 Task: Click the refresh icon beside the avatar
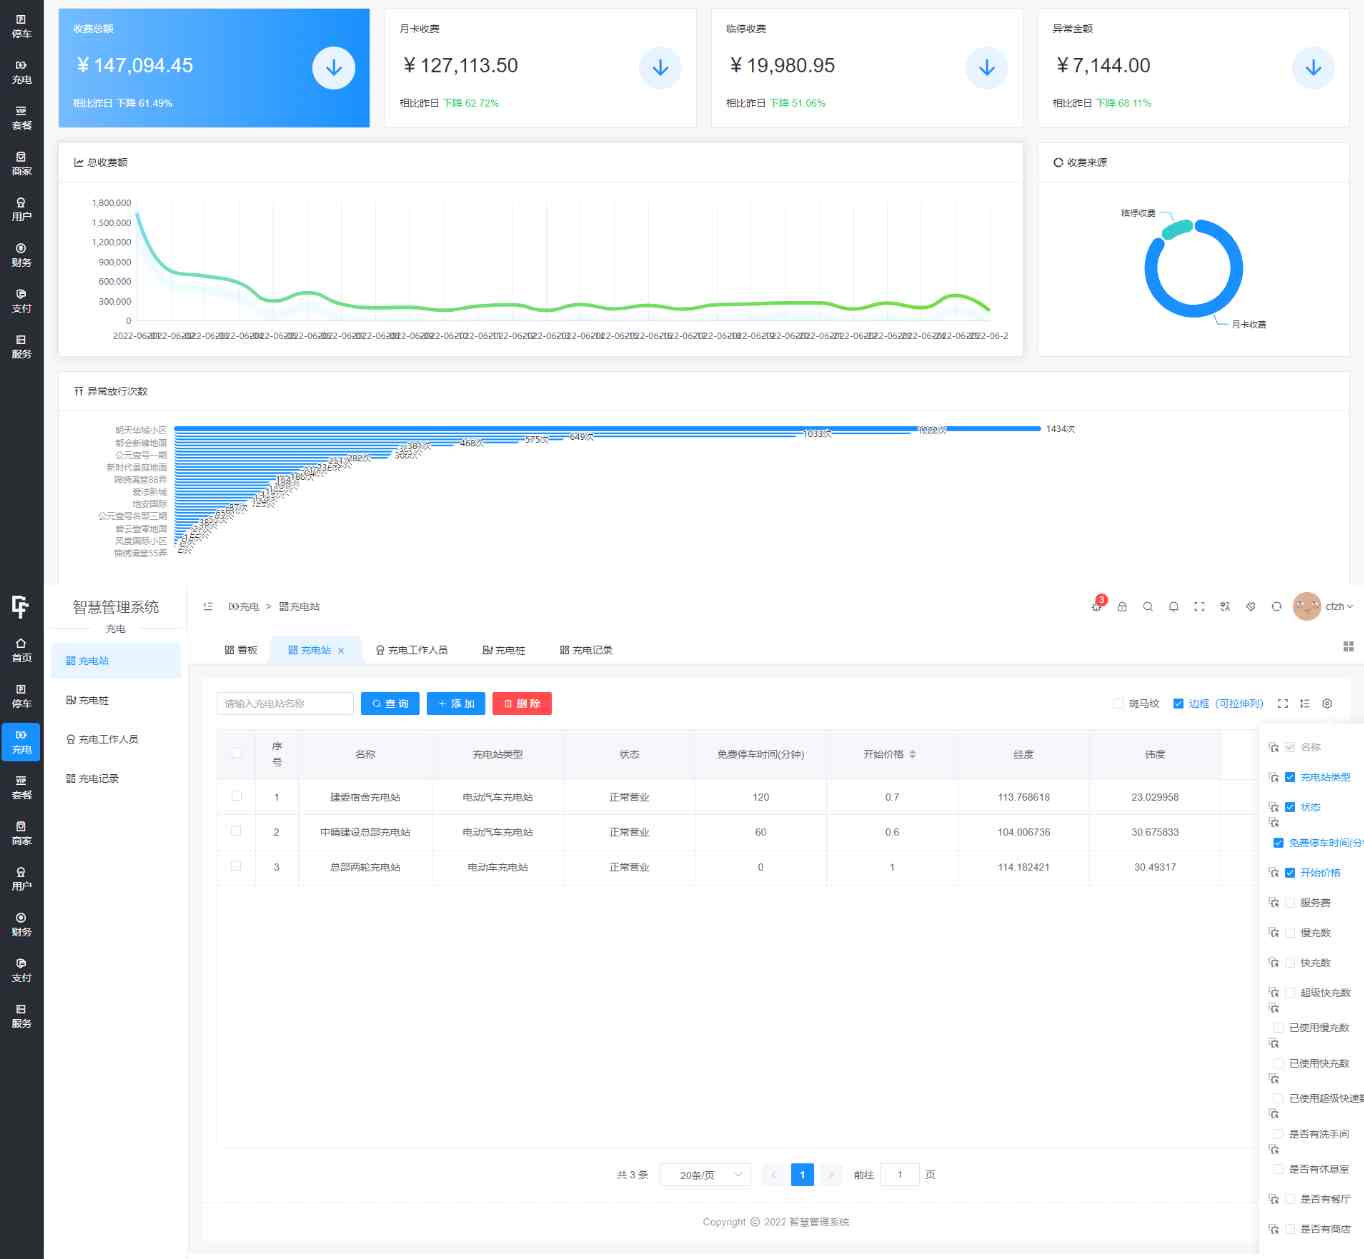pyautogui.click(x=1276, y=607)
